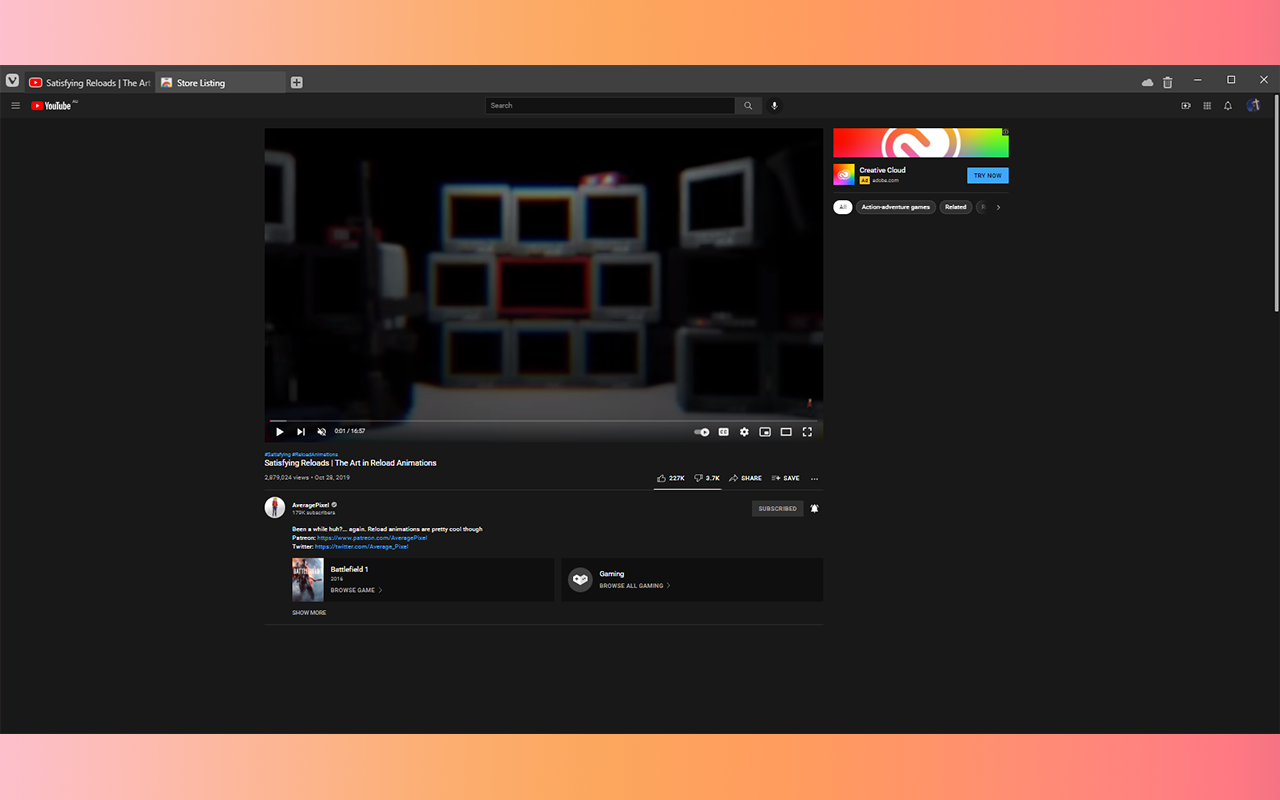
Task: Expand the description with Show More
Action: click(308, 612)
